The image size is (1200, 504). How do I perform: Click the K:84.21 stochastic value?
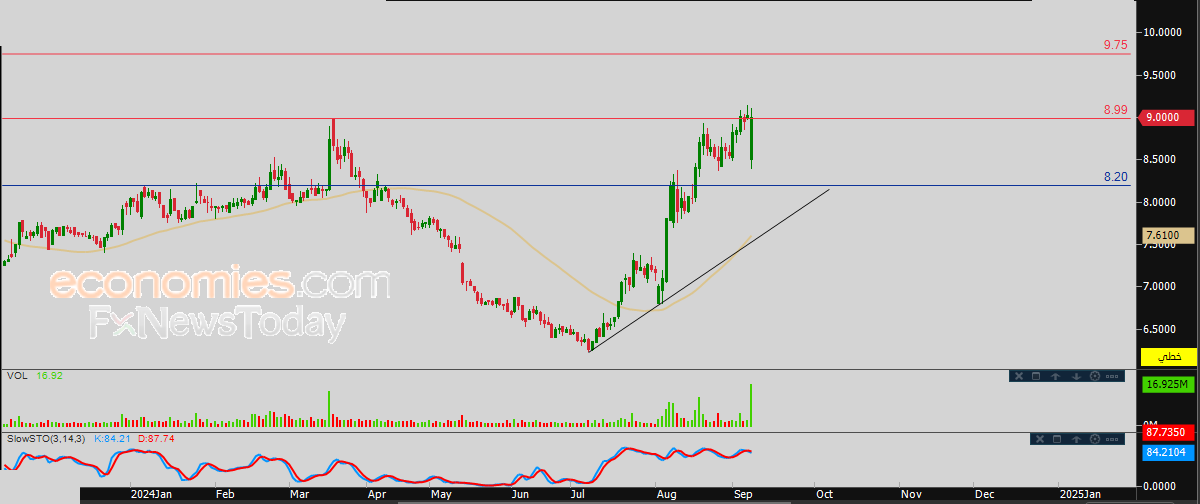112,439
